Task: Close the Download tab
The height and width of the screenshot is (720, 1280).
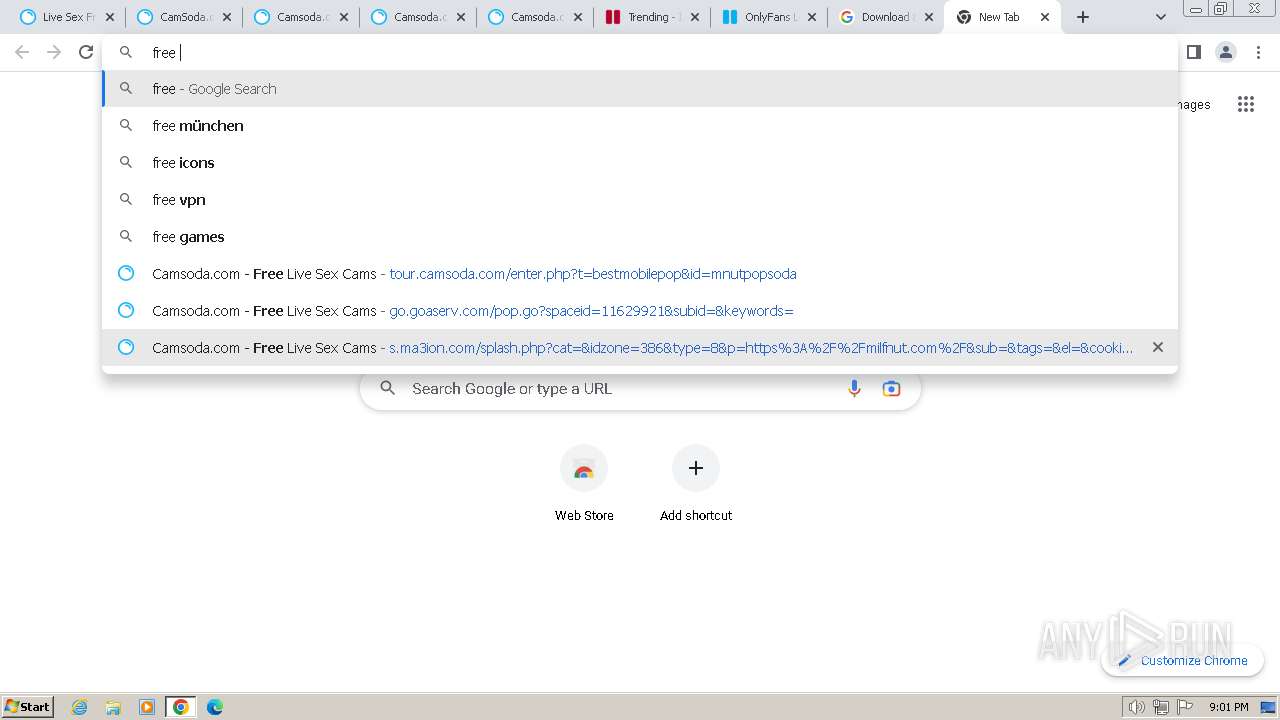Action: 929,17
